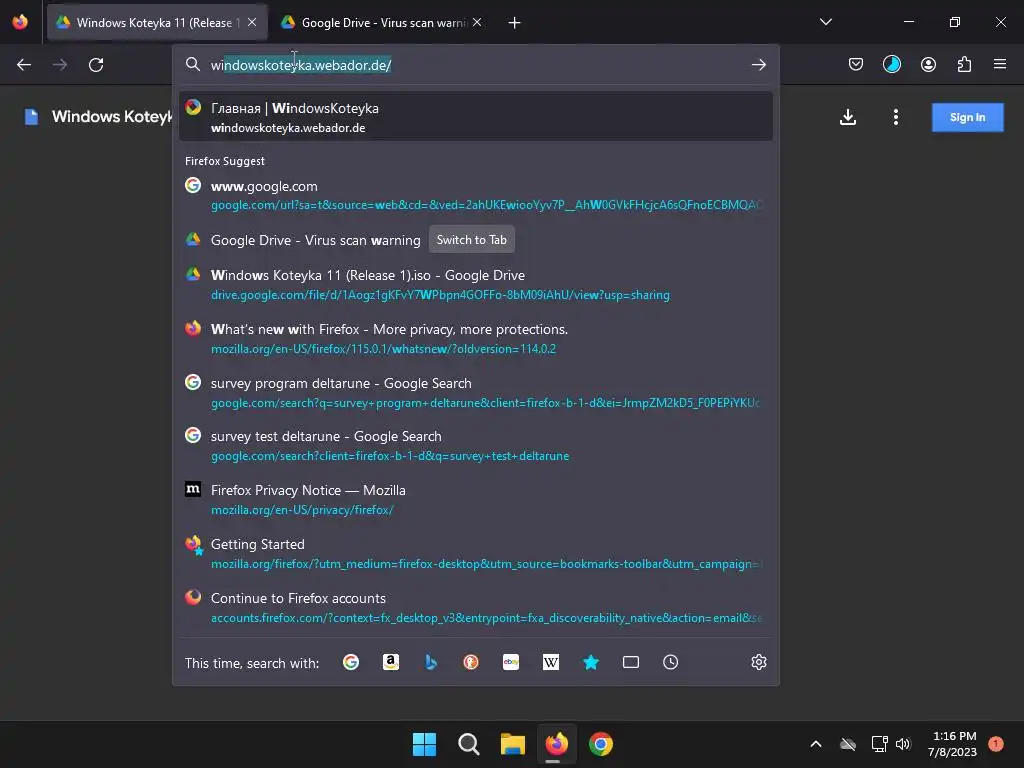Image resolution: width=1024 pixels, height=768 pixels.
Task: Click the blue Sign in button
Action: (967, 118)
